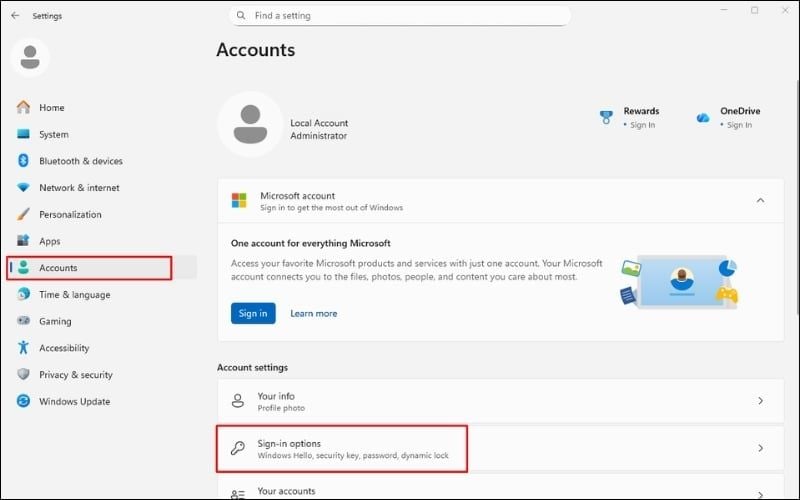Open Your info profile photo page
The height and width of the screenshot is (500, 800).
pyautogui.click(x=501, y=401)
